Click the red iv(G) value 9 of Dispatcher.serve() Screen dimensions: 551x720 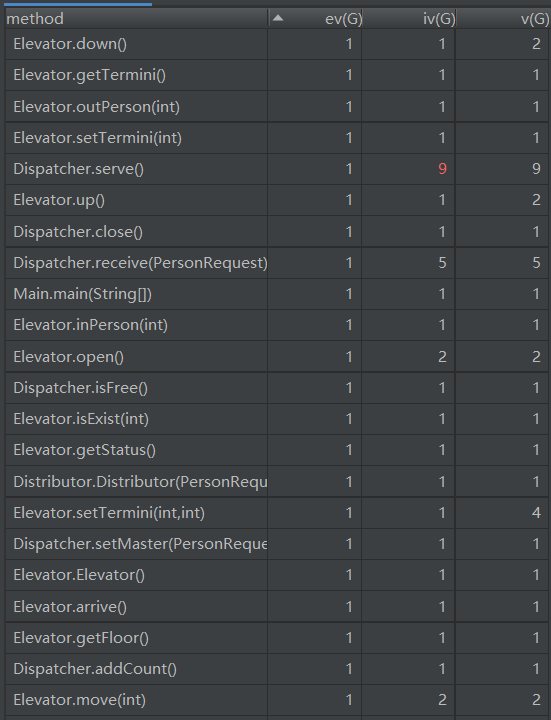click(442, 169)
